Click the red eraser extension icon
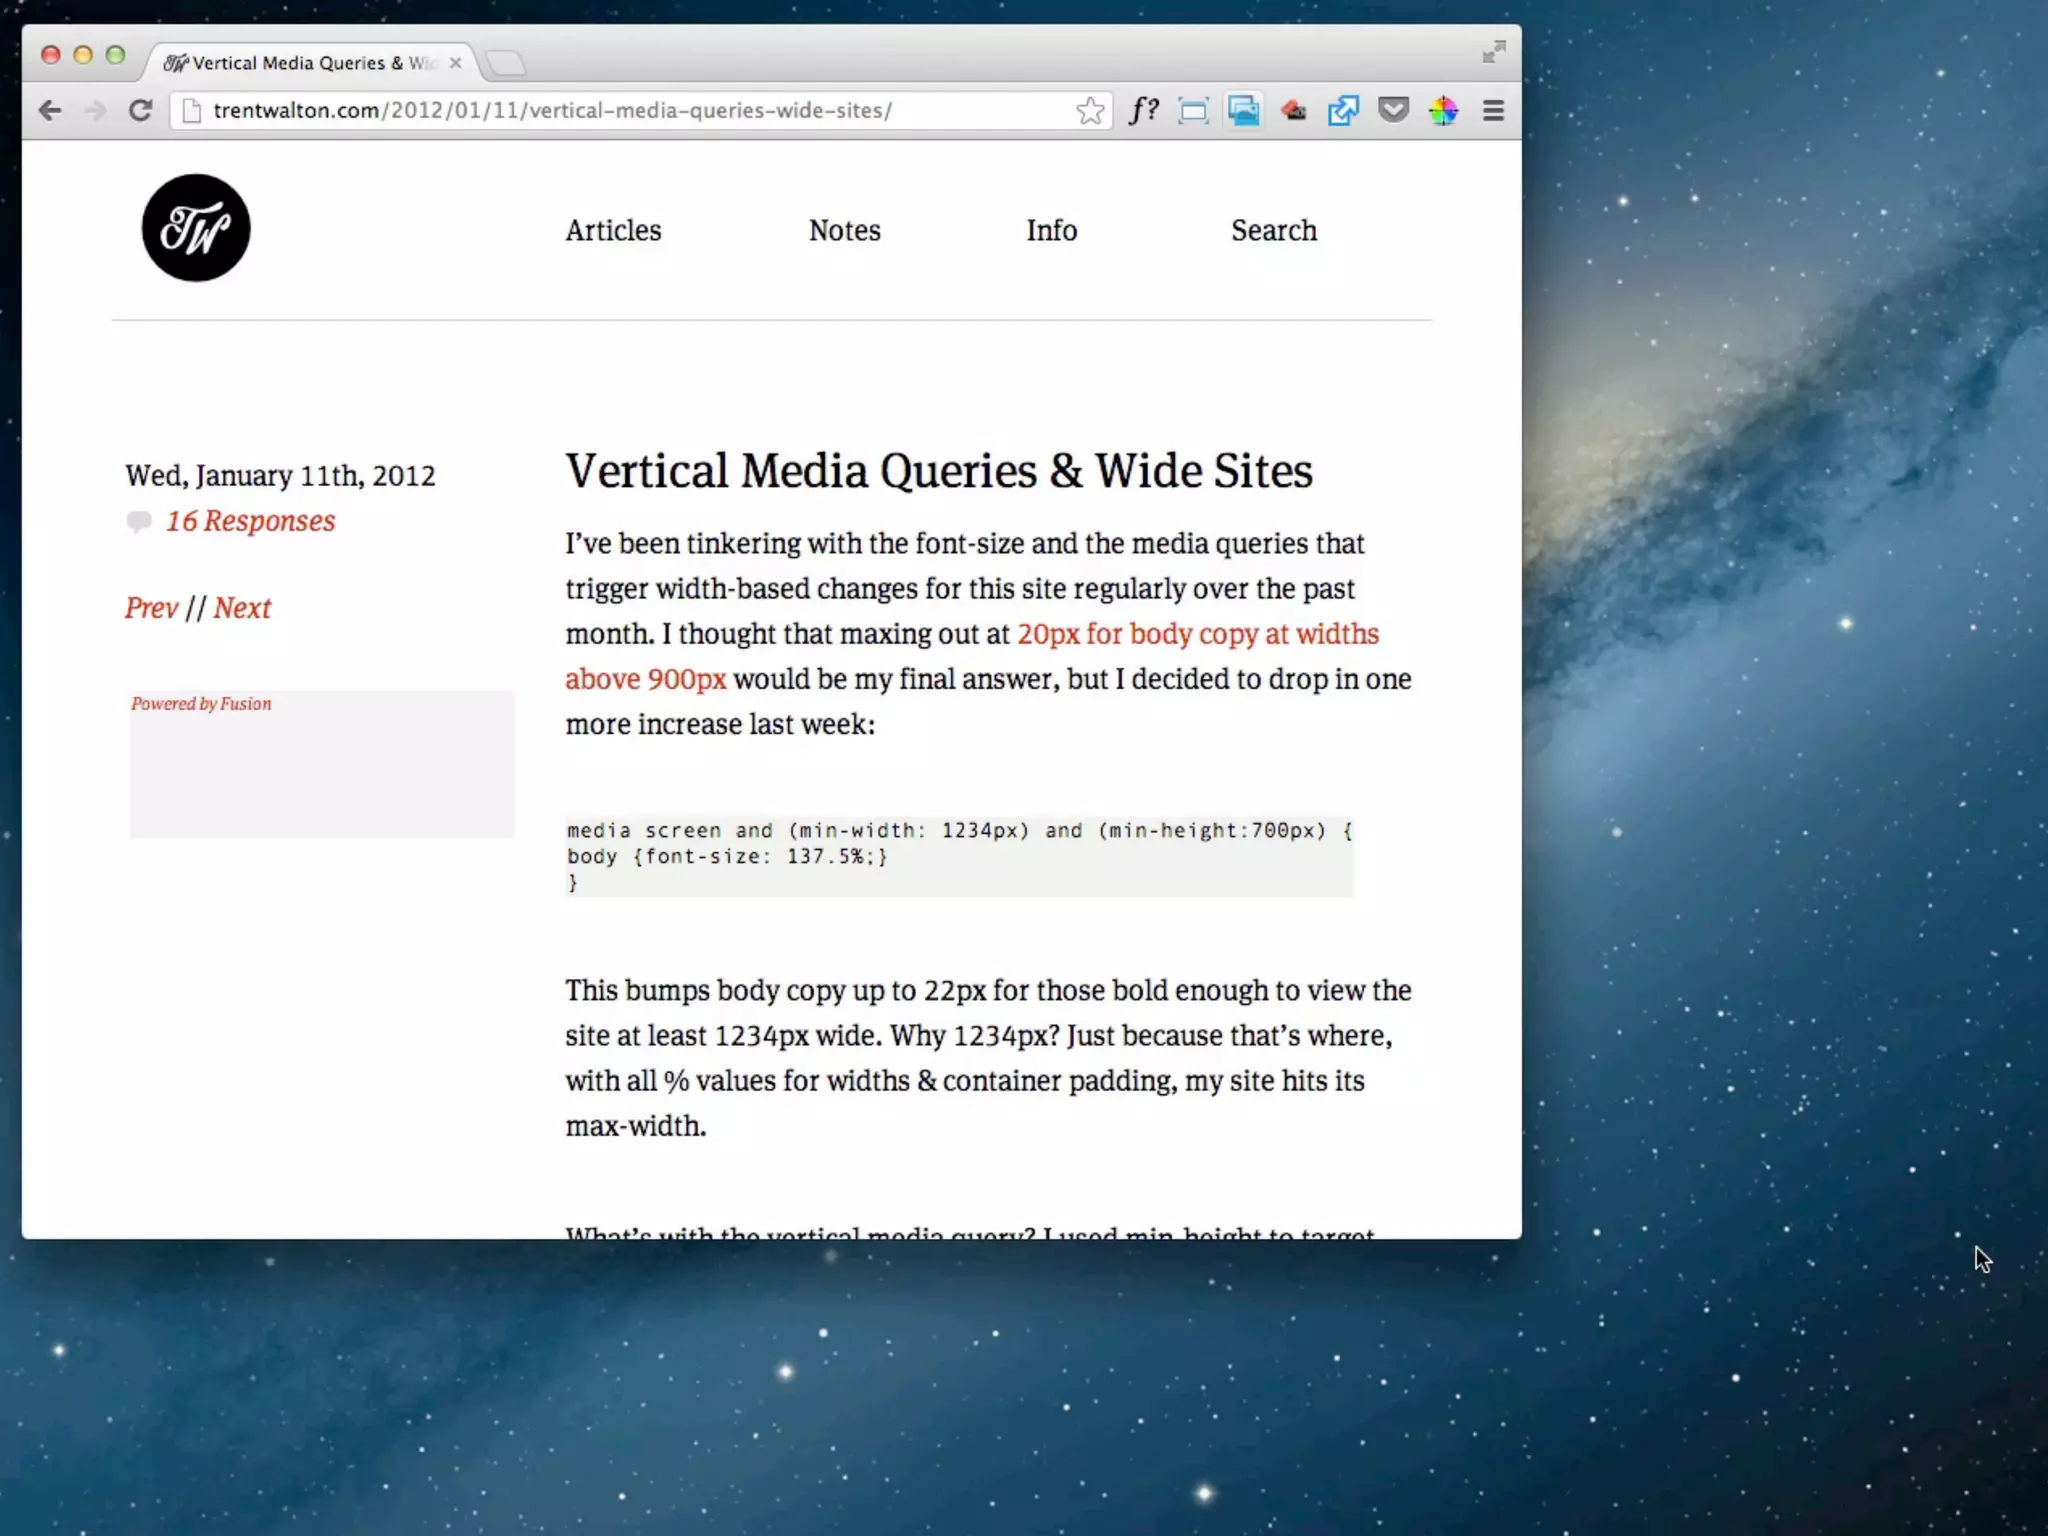This screenshot has width=2048, height=1536. pyautogui.click(x=1293, y=110)
